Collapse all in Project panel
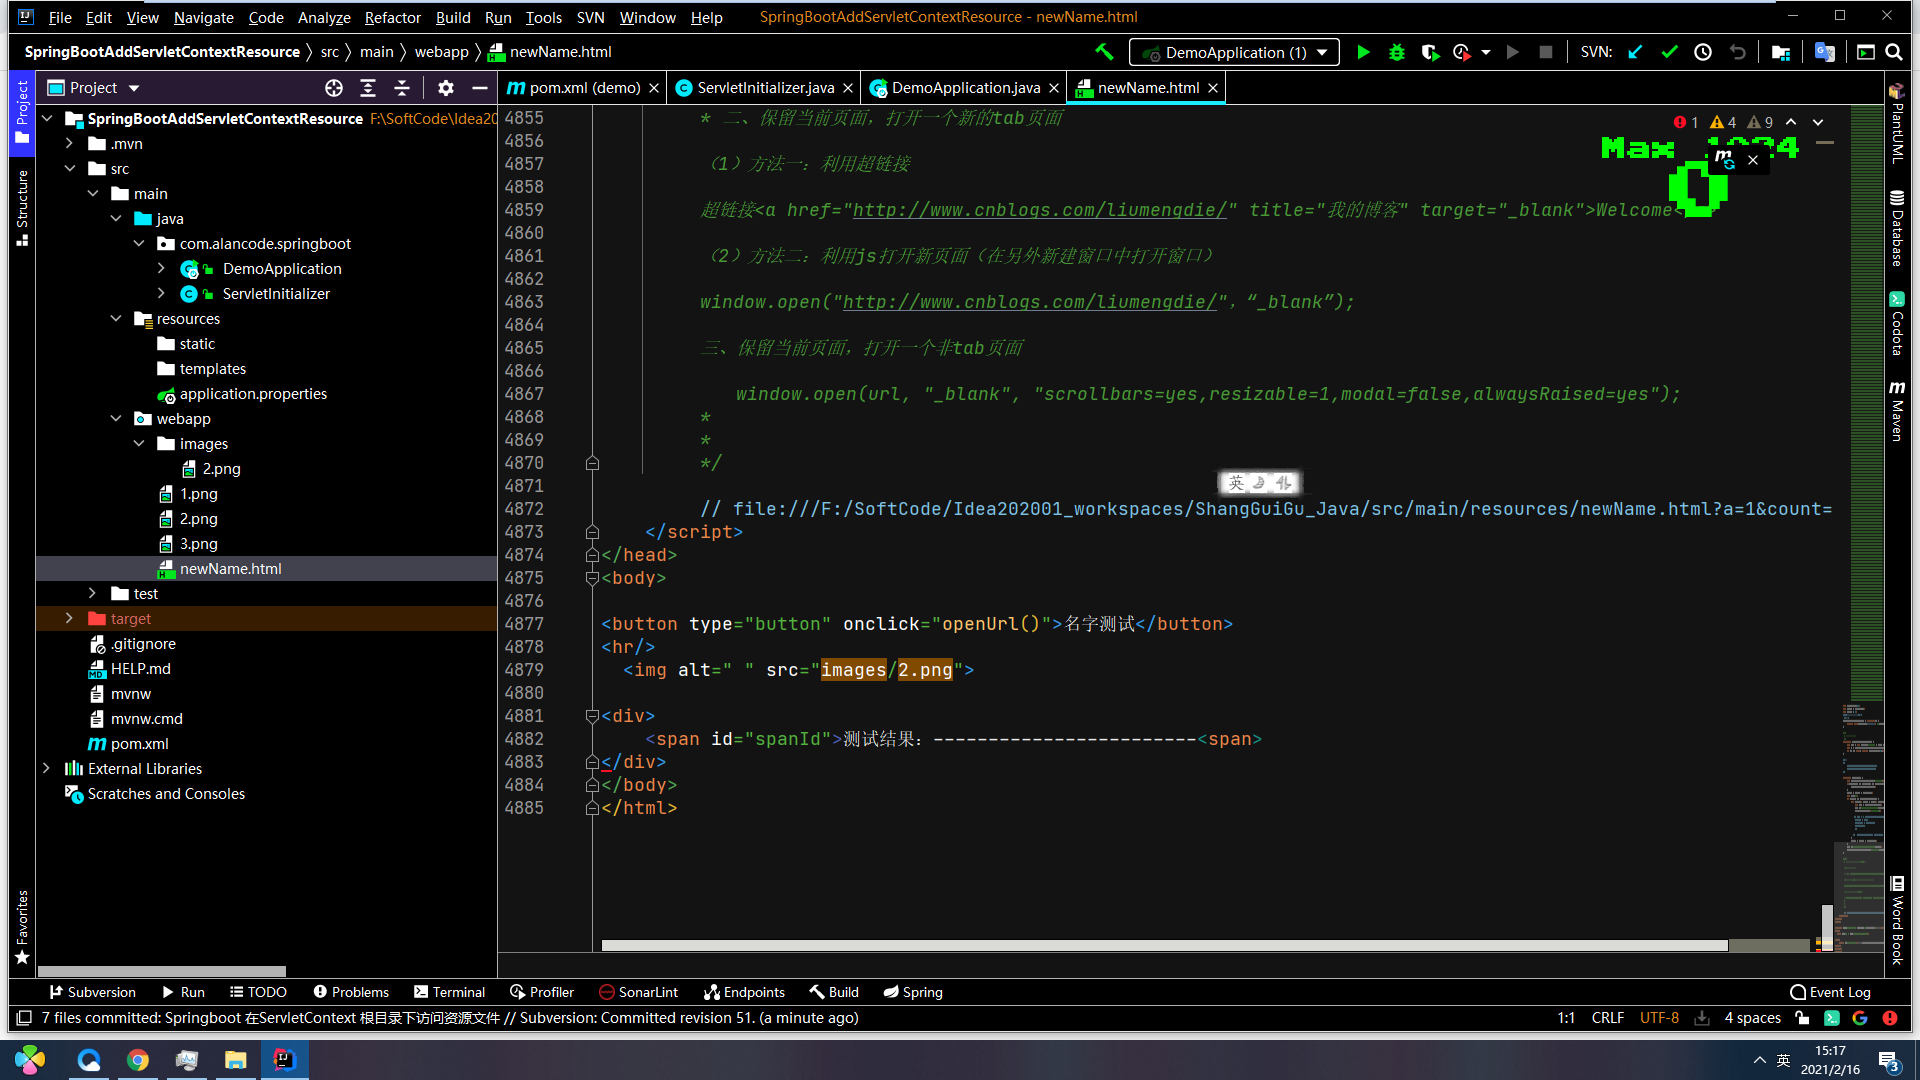Image resolution: width=1920 pixels, height=1080 pixels. pos(402,88)
